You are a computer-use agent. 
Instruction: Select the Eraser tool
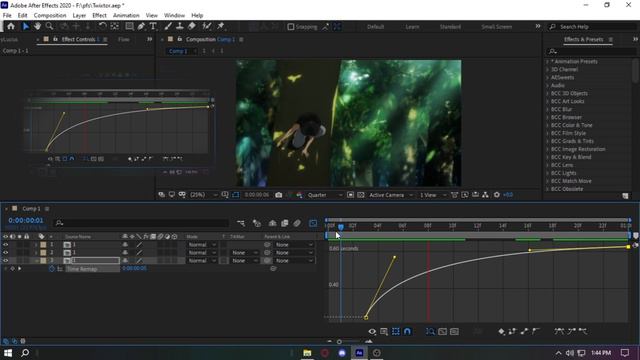point(191,26)
